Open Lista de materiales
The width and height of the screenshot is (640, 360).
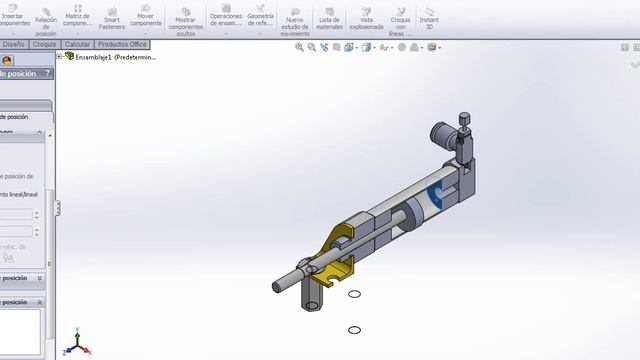[329, 19]
